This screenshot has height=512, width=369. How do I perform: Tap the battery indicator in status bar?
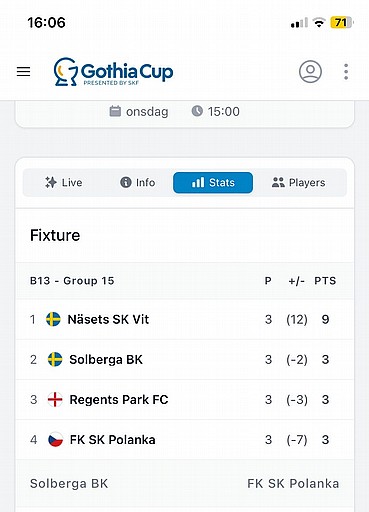pos(341,23)
